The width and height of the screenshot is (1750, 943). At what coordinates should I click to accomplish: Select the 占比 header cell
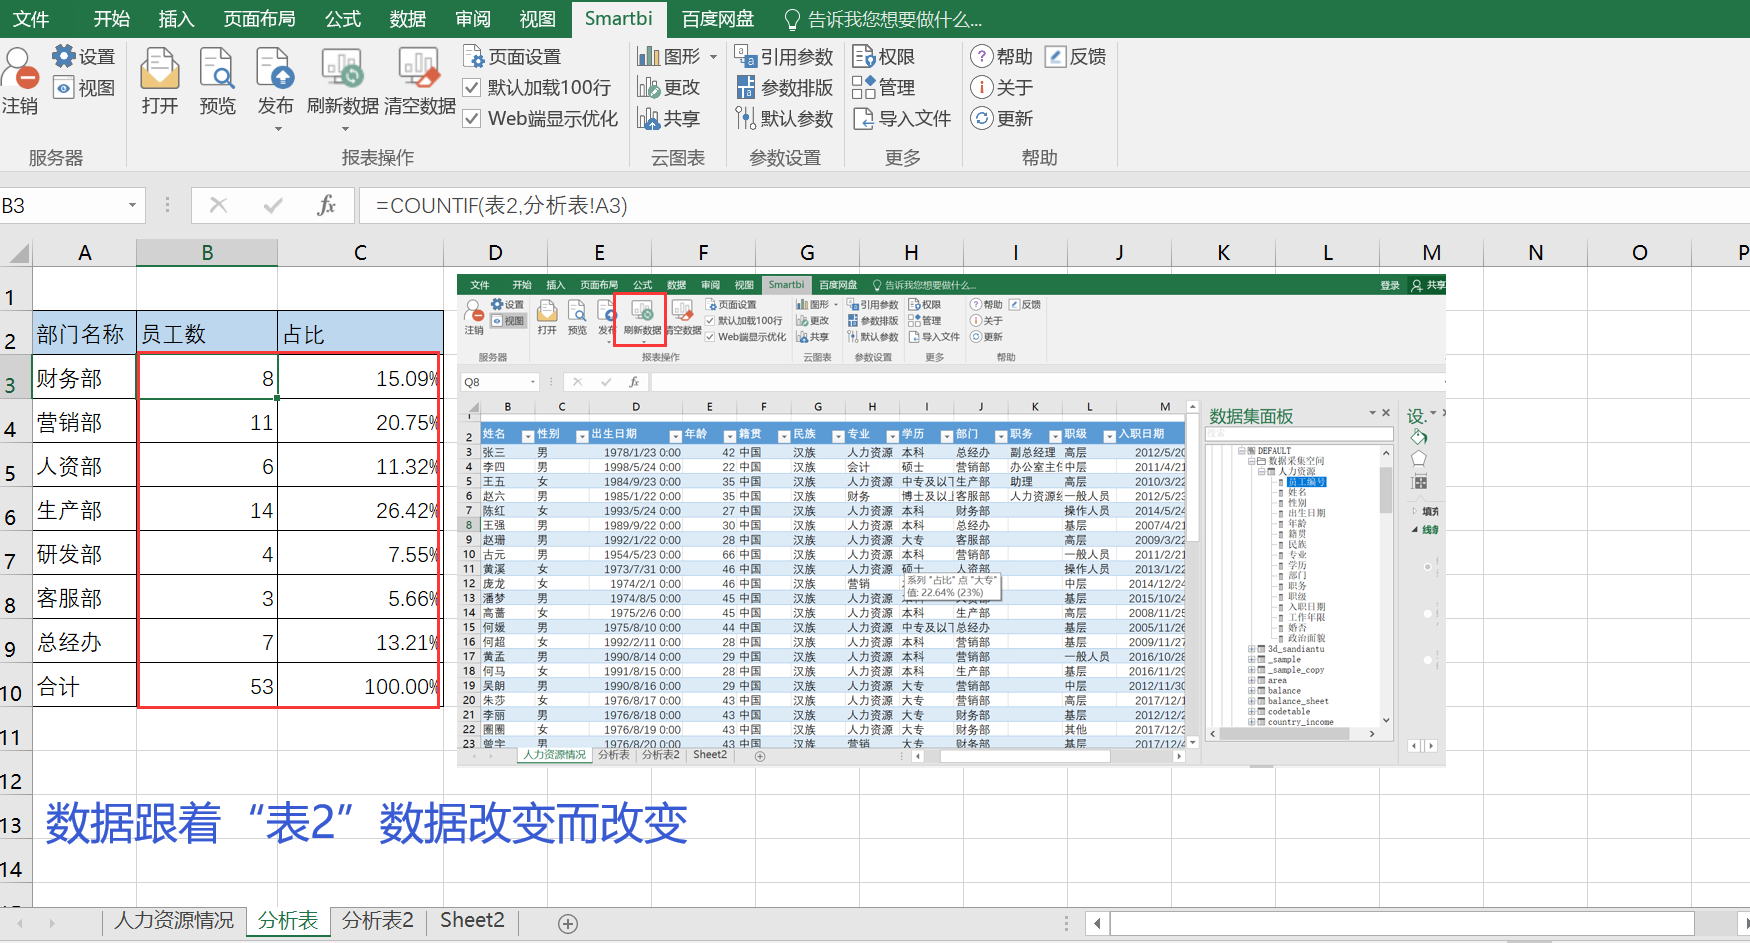point(360,333)
